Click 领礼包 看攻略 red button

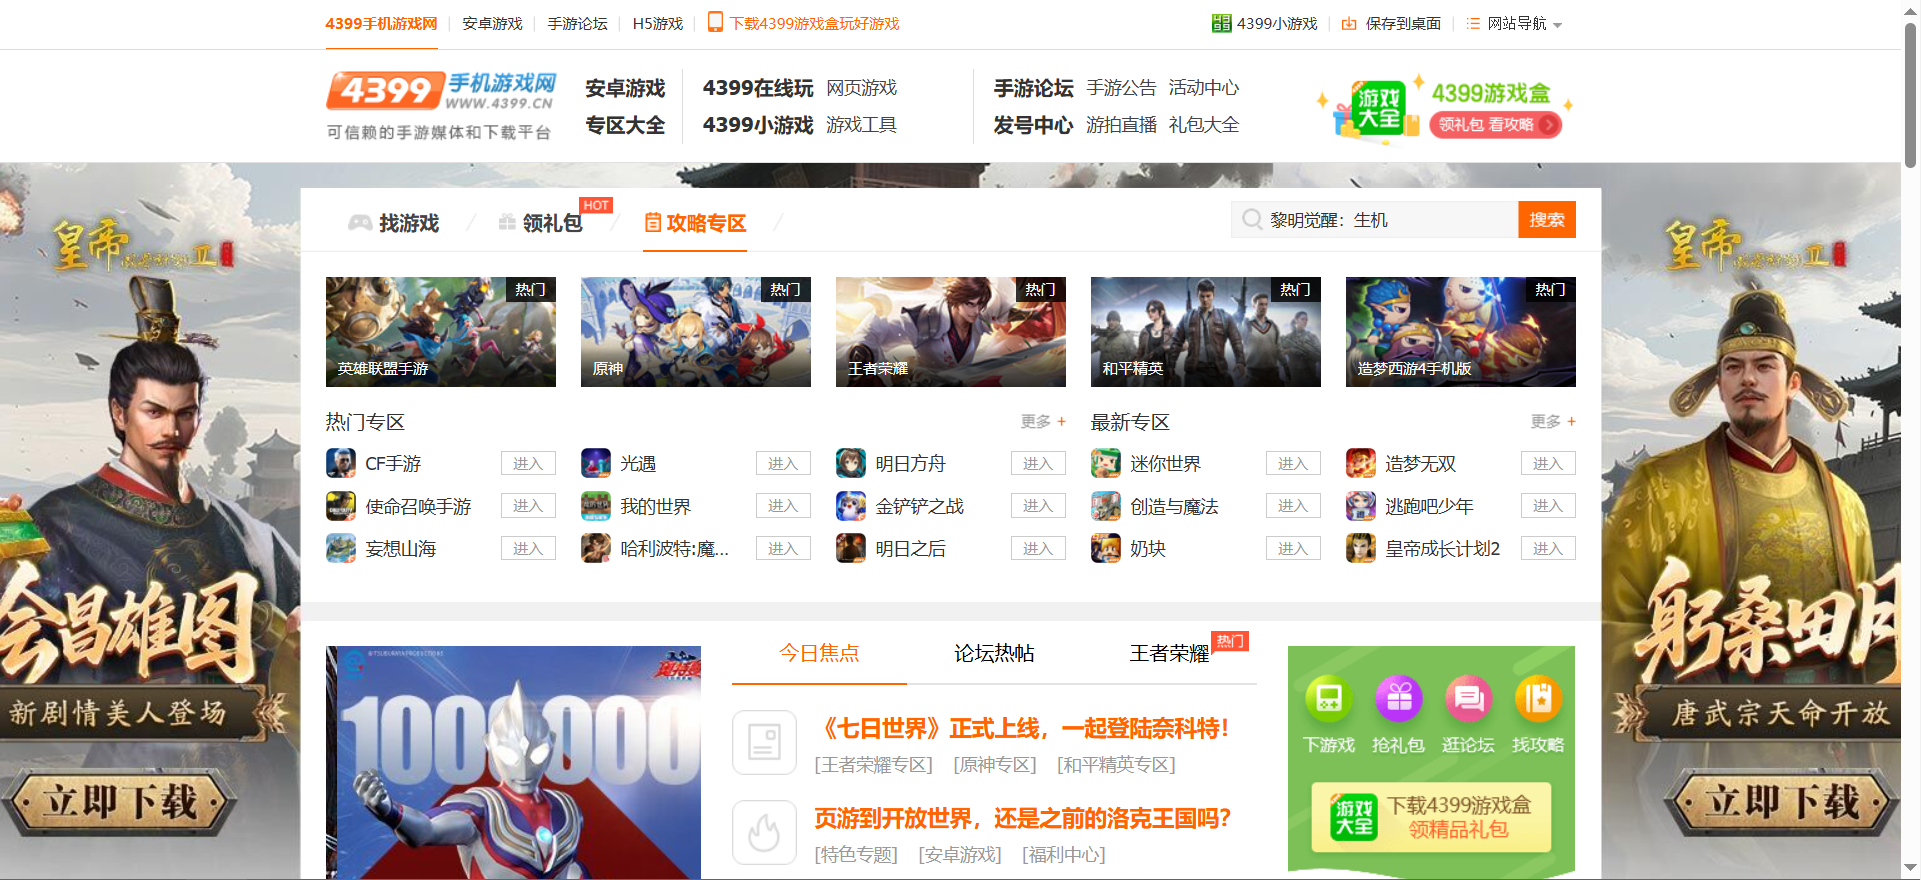(x=1495, y=125)
